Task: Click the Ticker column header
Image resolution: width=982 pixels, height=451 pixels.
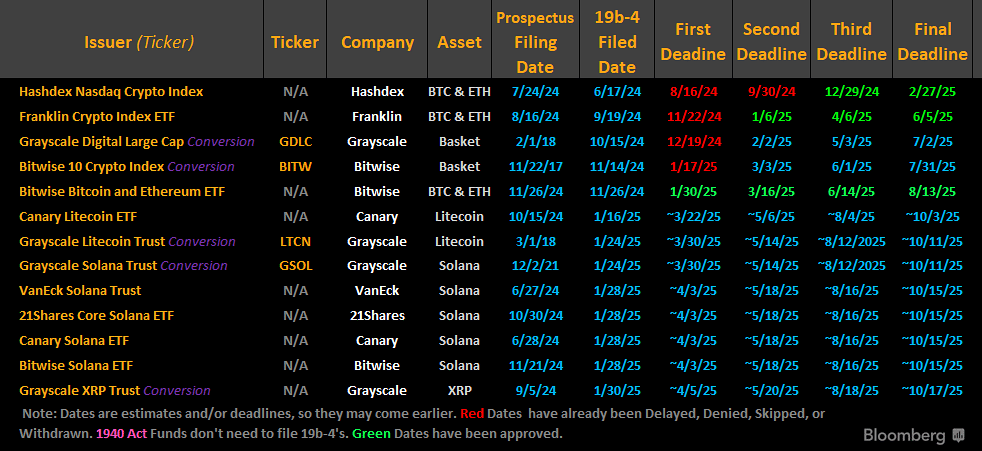Action: click(x=295, y=42)
